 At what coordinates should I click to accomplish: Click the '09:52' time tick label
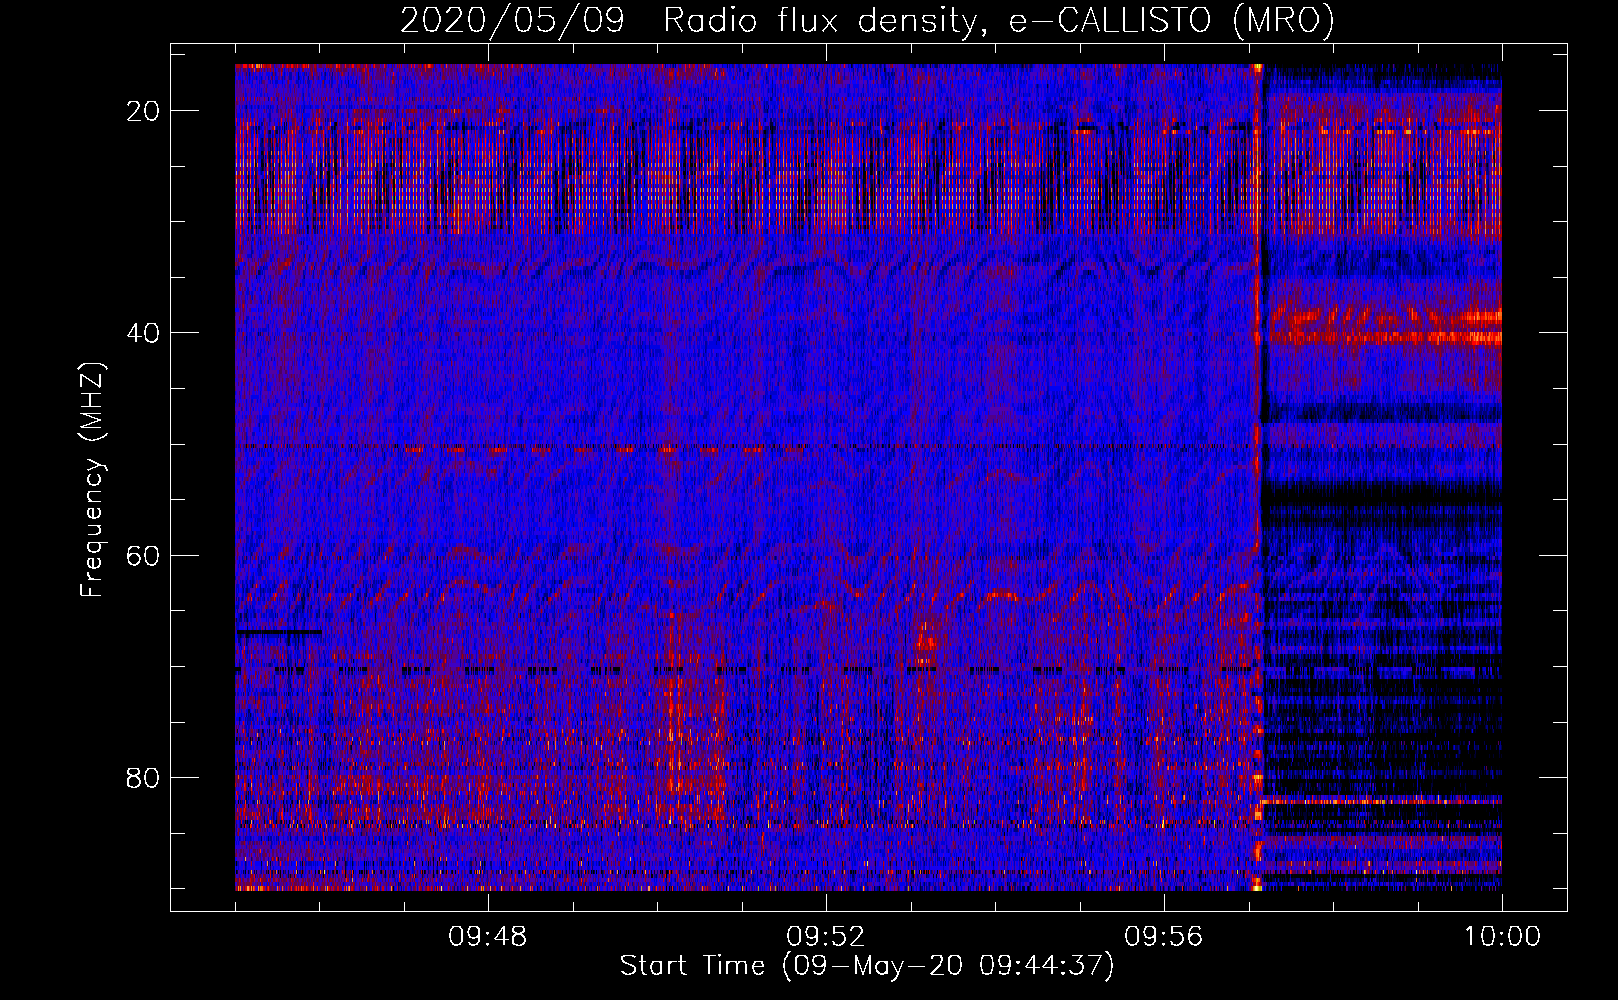pyautogui.click(x=826, y=937)
